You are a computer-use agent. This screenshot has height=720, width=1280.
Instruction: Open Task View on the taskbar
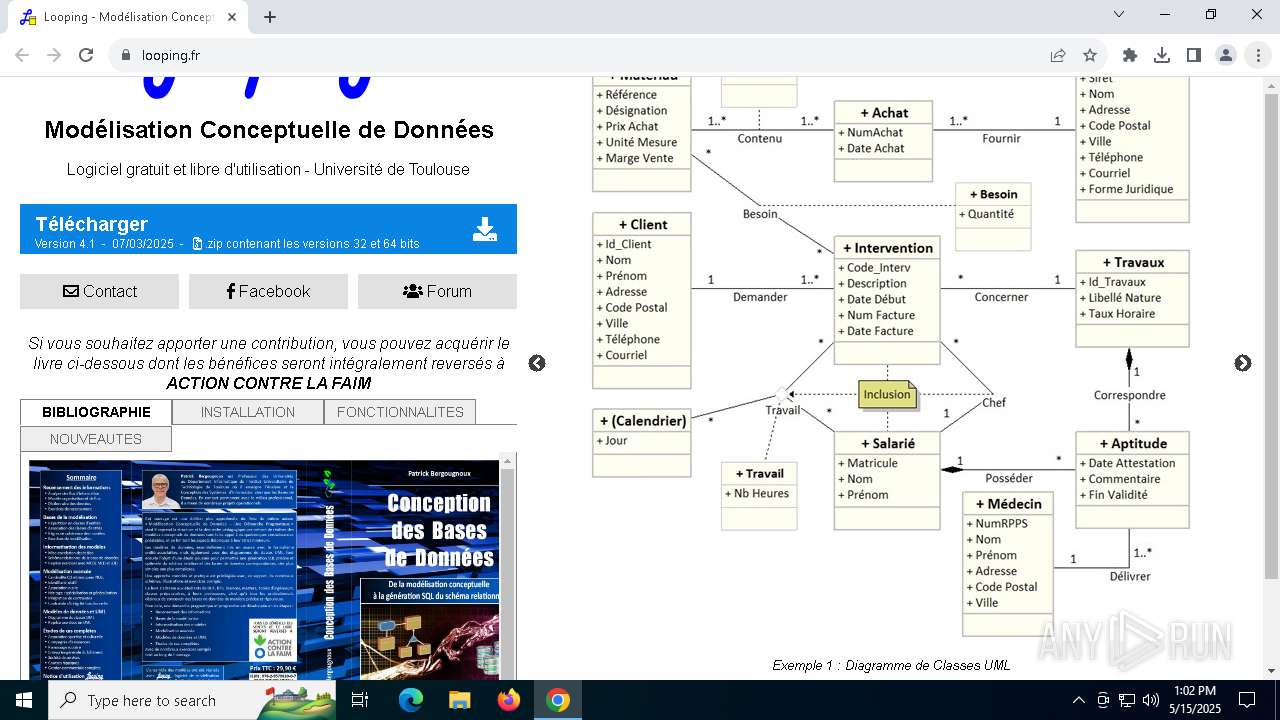pyautogui.click(x=360, y=700)
